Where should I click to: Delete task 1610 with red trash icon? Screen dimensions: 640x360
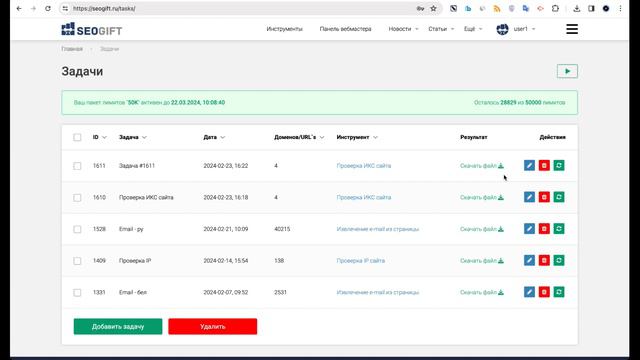(544, 197)
